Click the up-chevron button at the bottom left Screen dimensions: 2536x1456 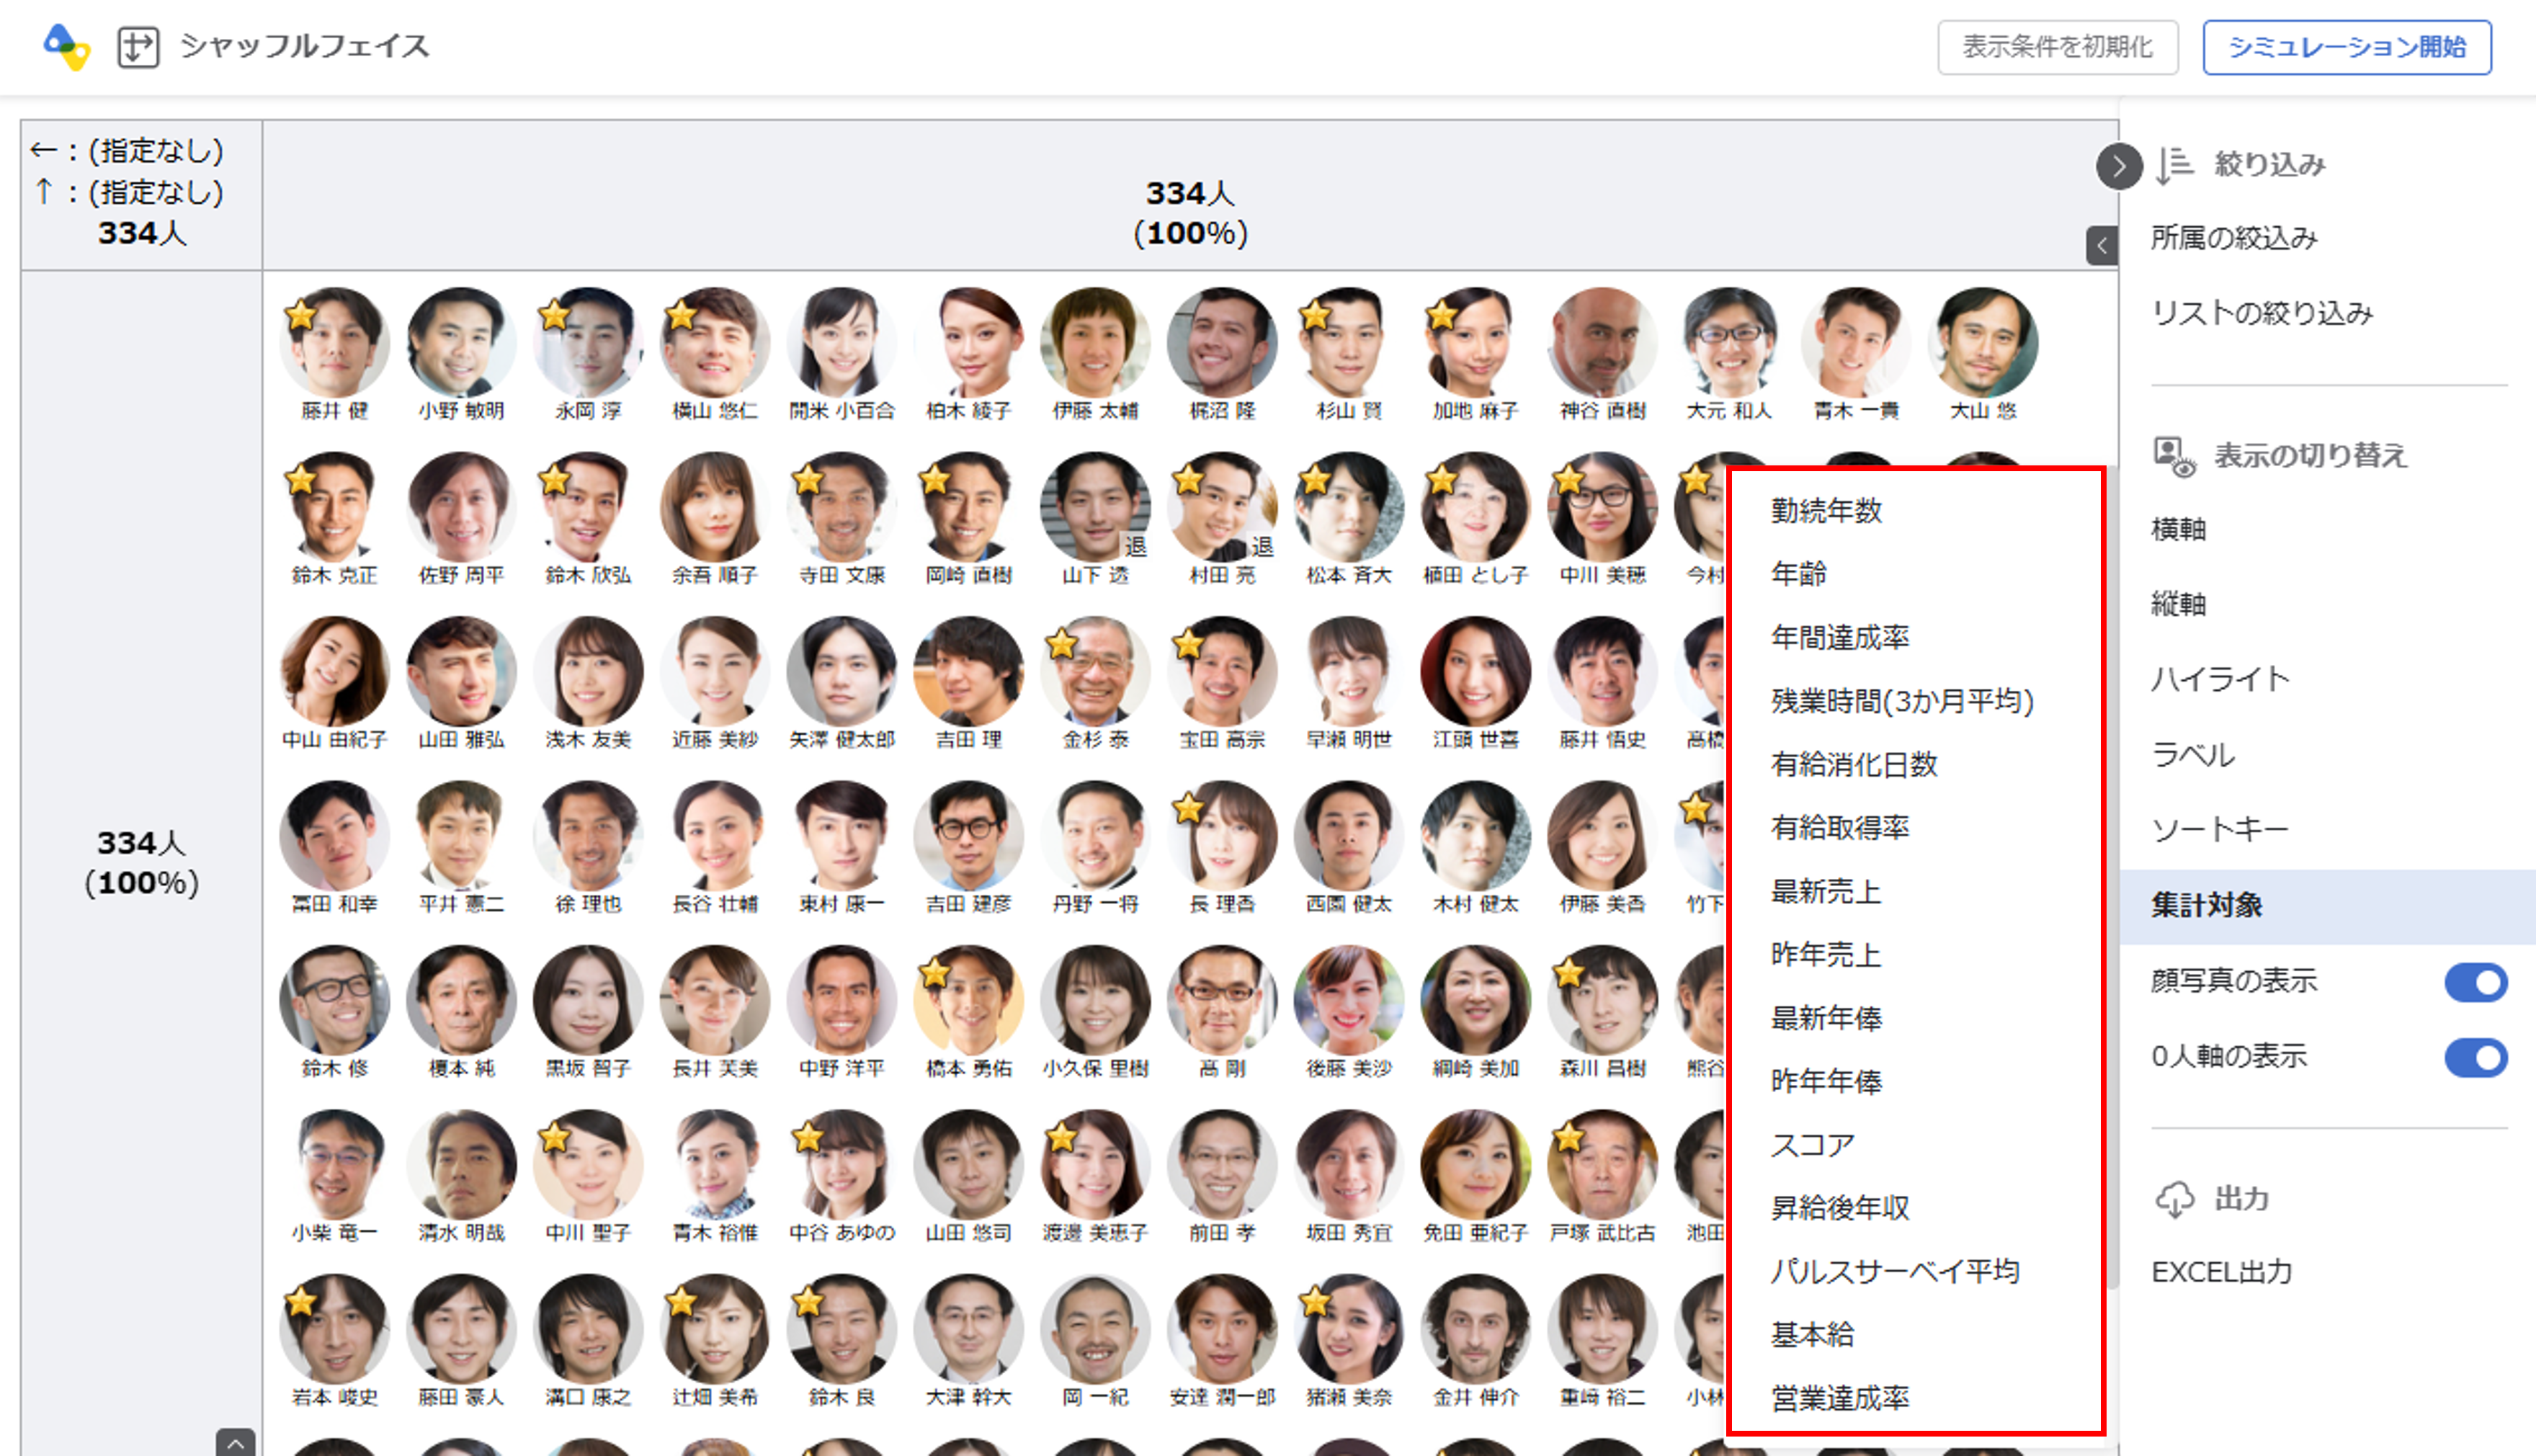(235, 1442)
